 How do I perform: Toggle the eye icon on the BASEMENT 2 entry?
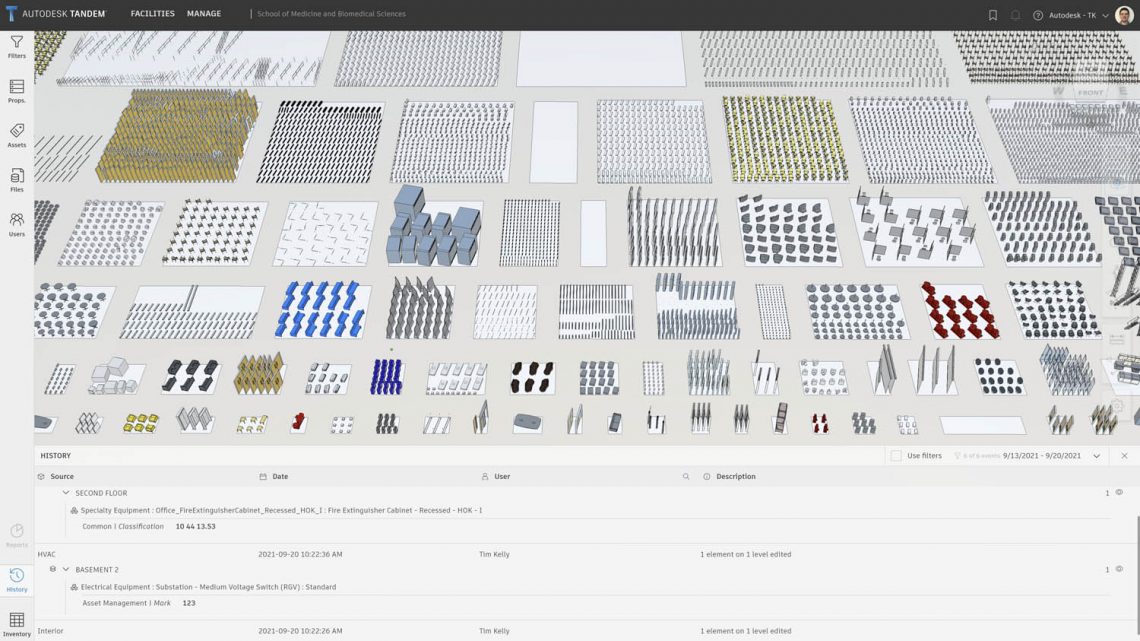coord(1121,567)
